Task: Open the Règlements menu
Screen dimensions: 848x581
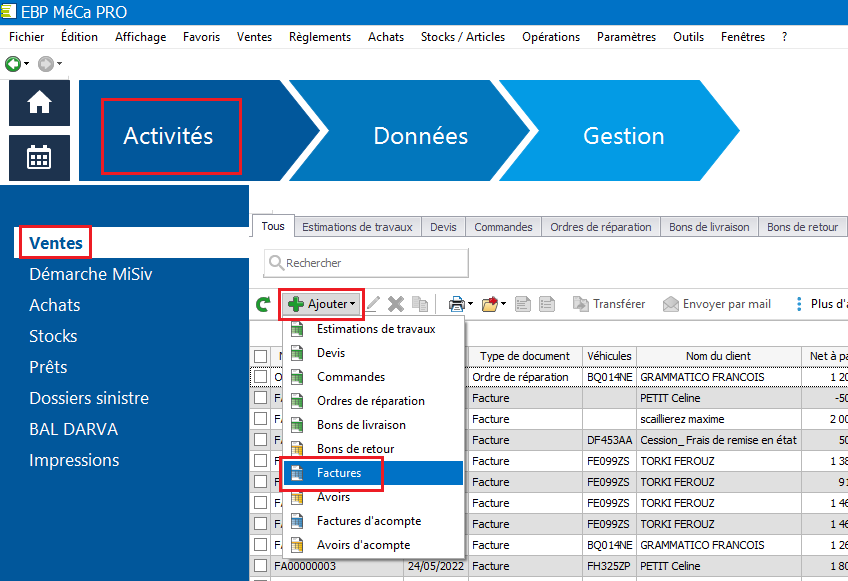Action: [x=320, y=37]
